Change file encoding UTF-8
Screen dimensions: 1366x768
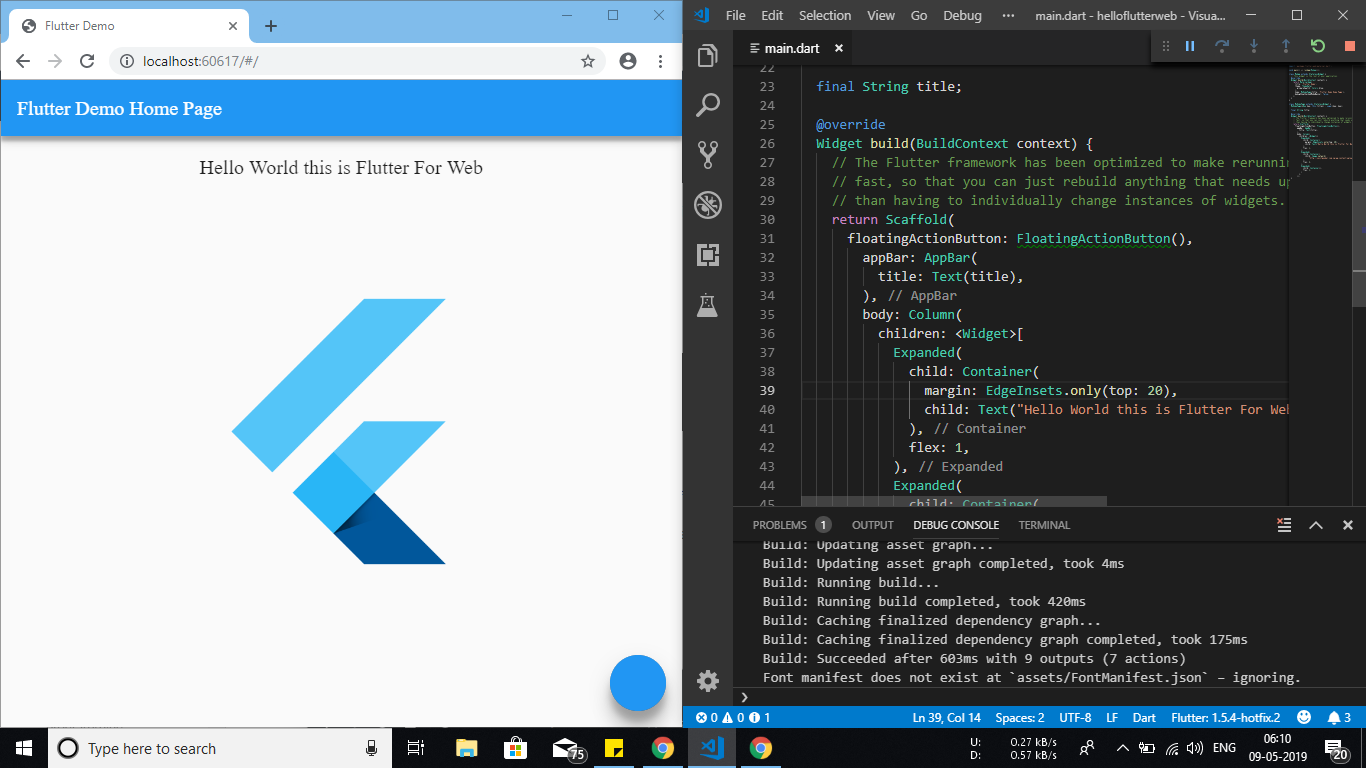pos(1075,718)
